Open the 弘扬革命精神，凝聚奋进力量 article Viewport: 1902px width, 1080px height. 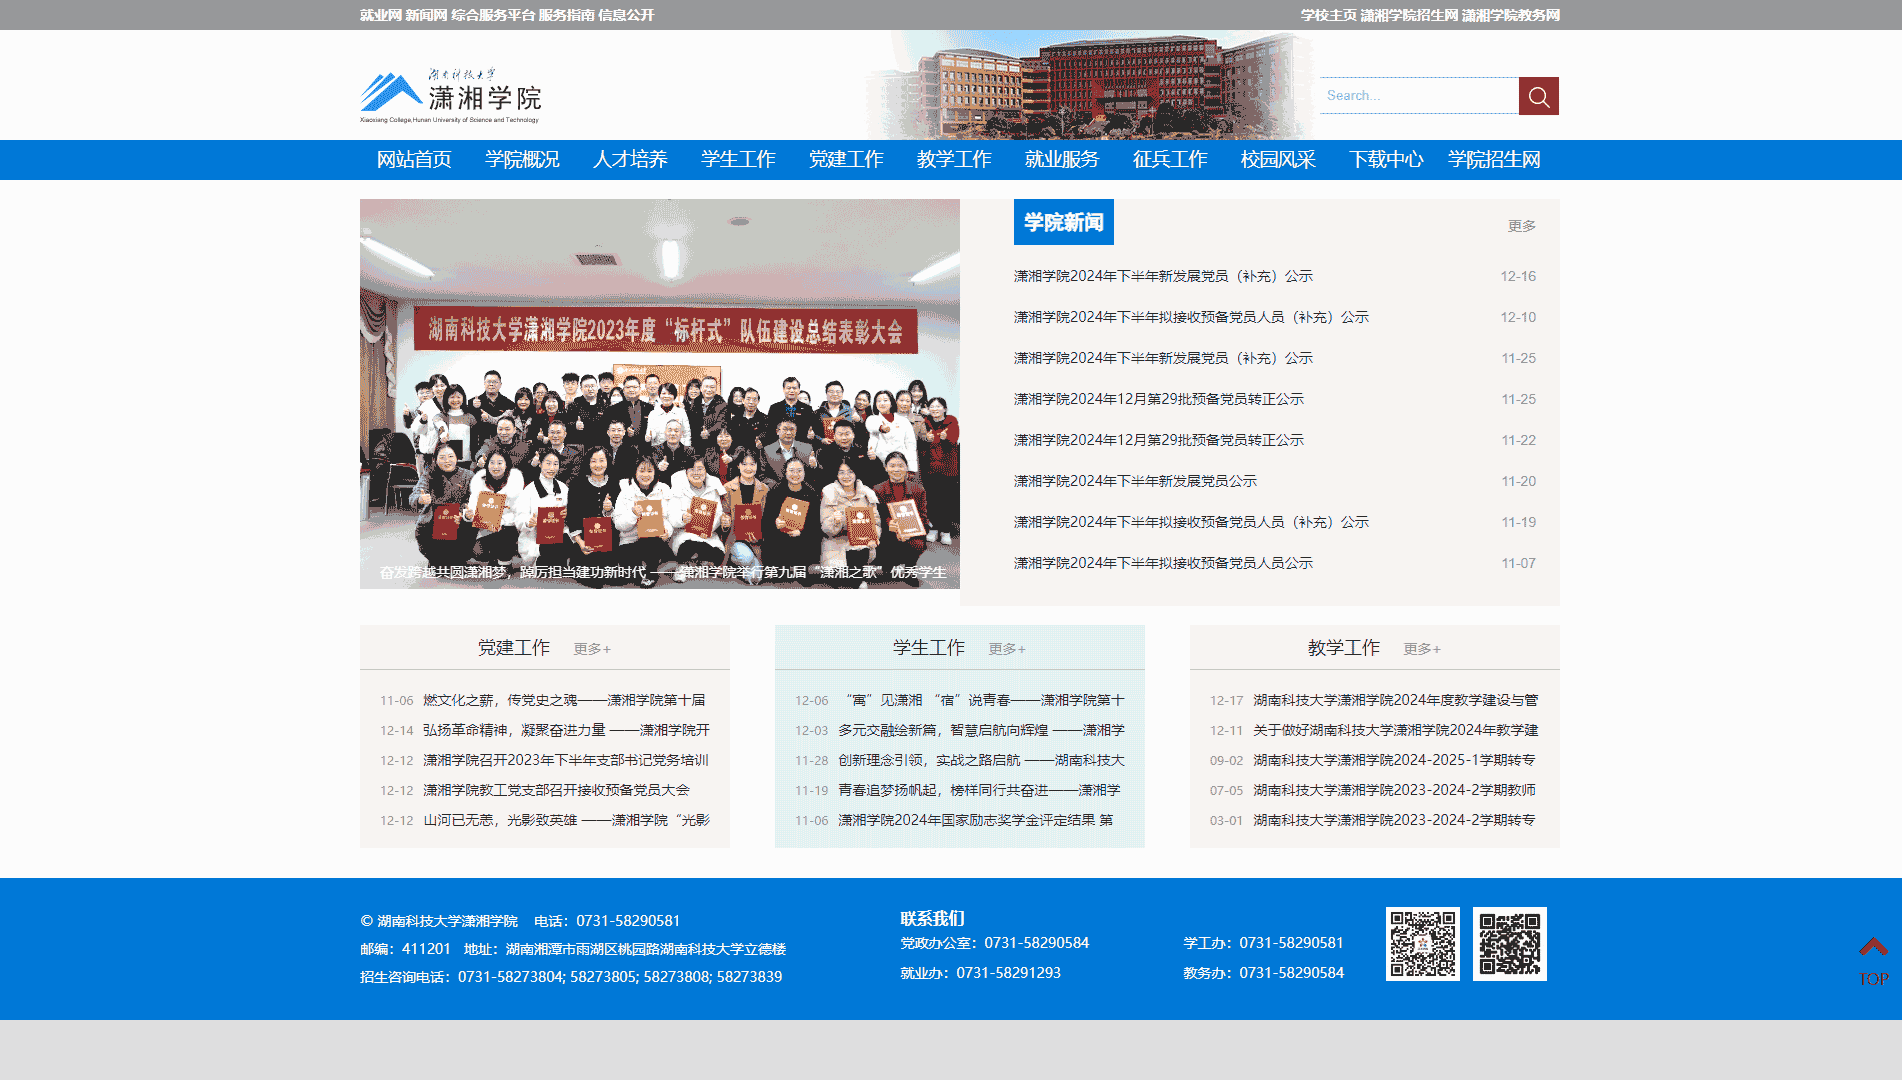(566, 730)
